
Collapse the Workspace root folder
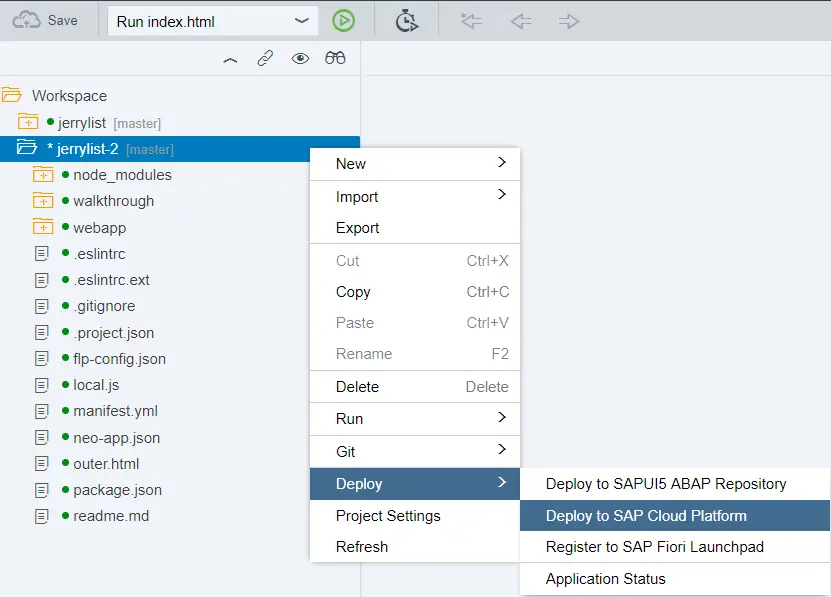(12, 95)
